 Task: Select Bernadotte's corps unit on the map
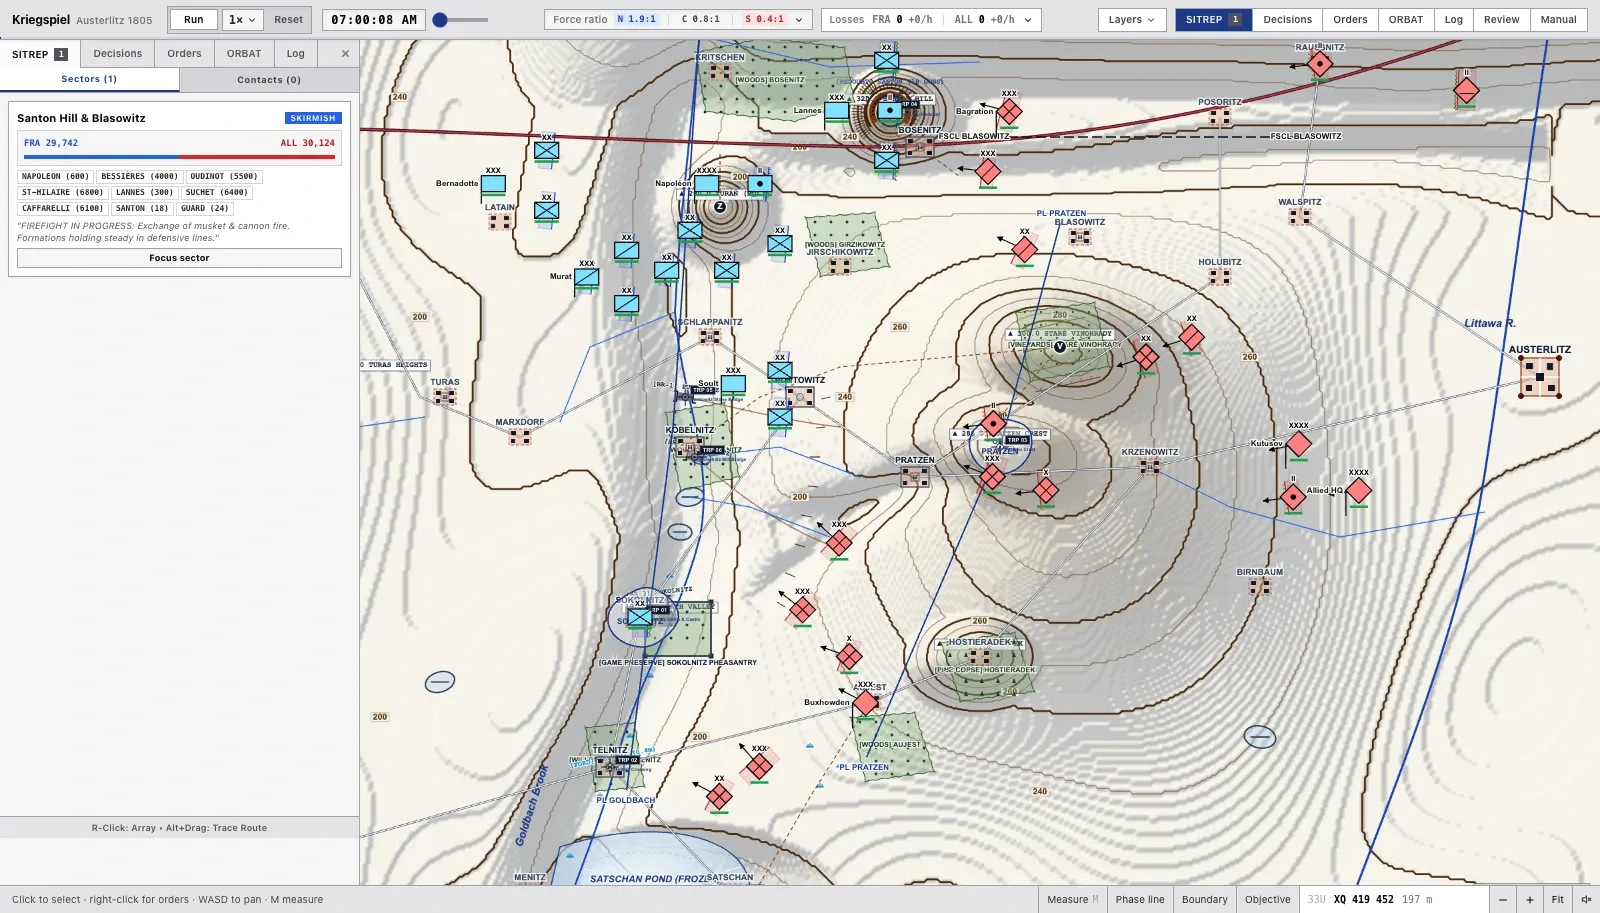coord(493,184)
